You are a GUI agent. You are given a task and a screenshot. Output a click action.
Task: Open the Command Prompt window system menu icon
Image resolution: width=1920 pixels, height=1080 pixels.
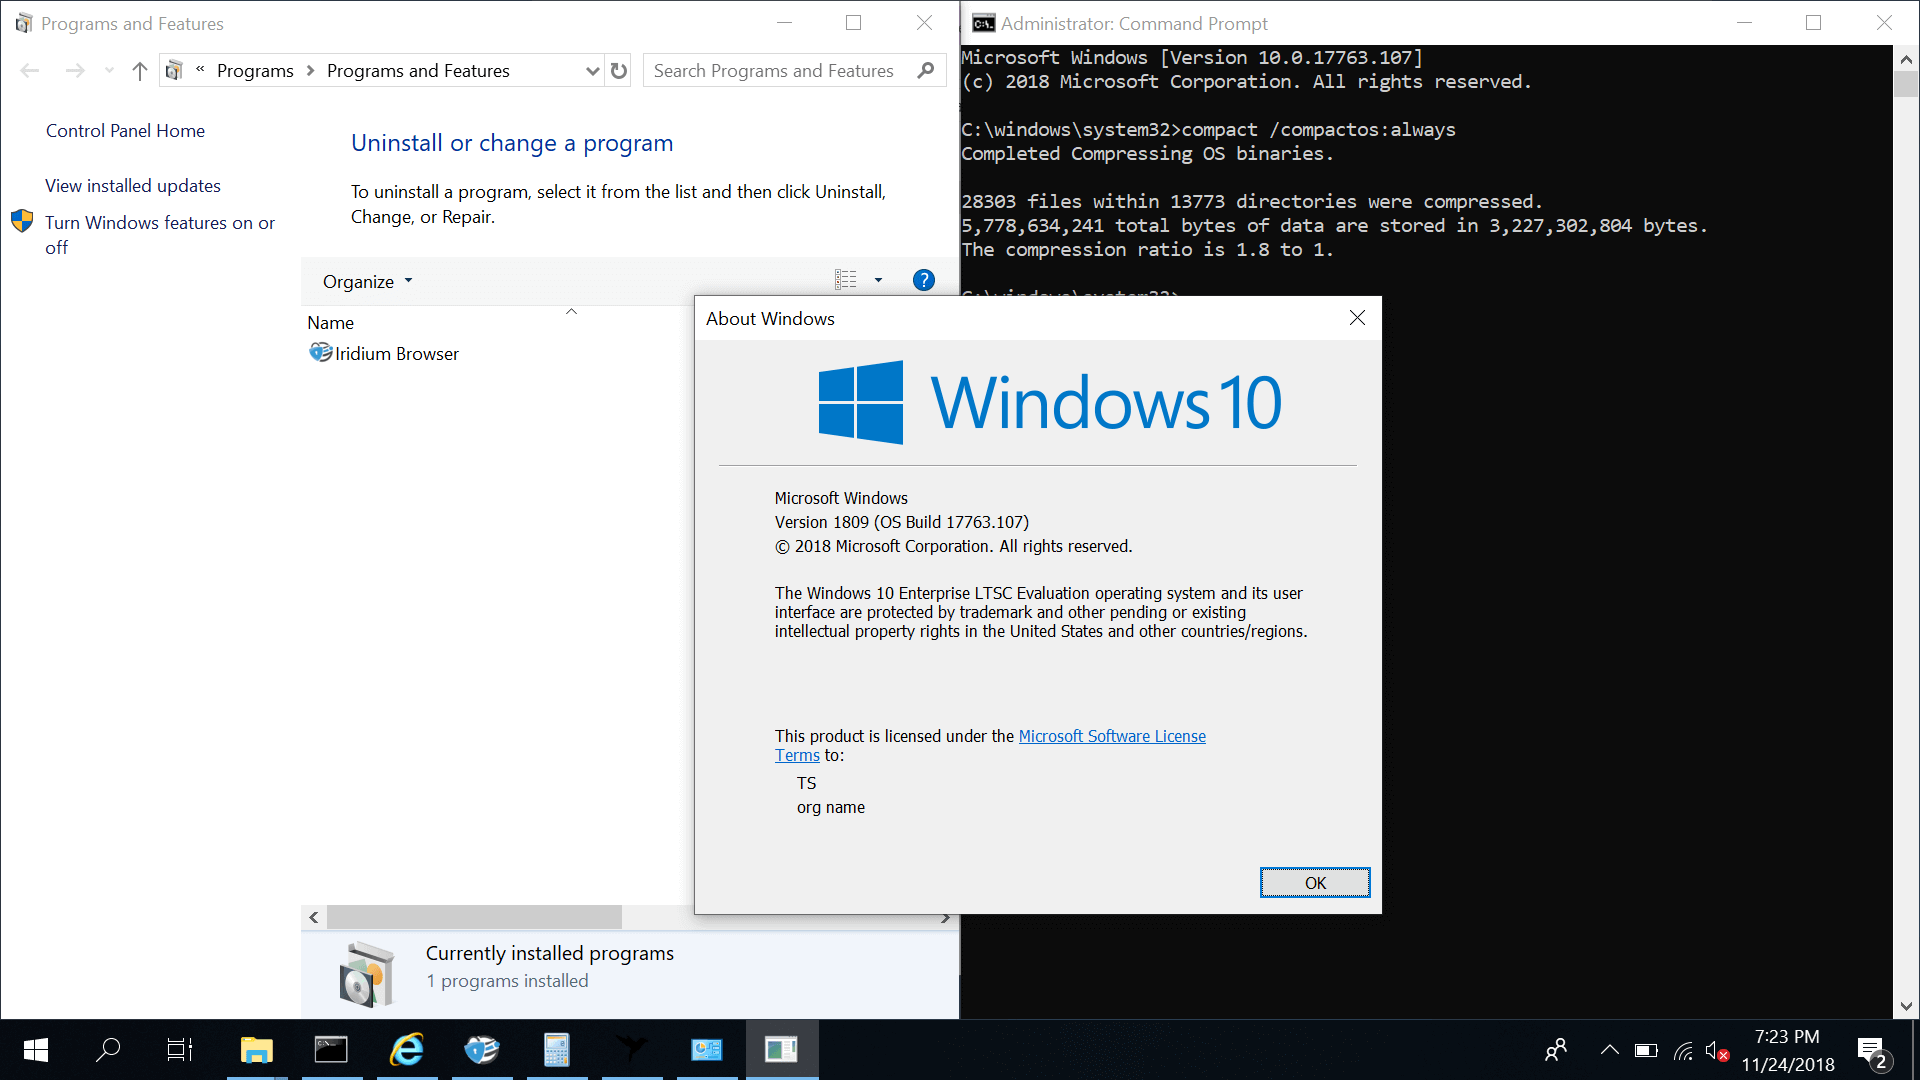point(984,23)
